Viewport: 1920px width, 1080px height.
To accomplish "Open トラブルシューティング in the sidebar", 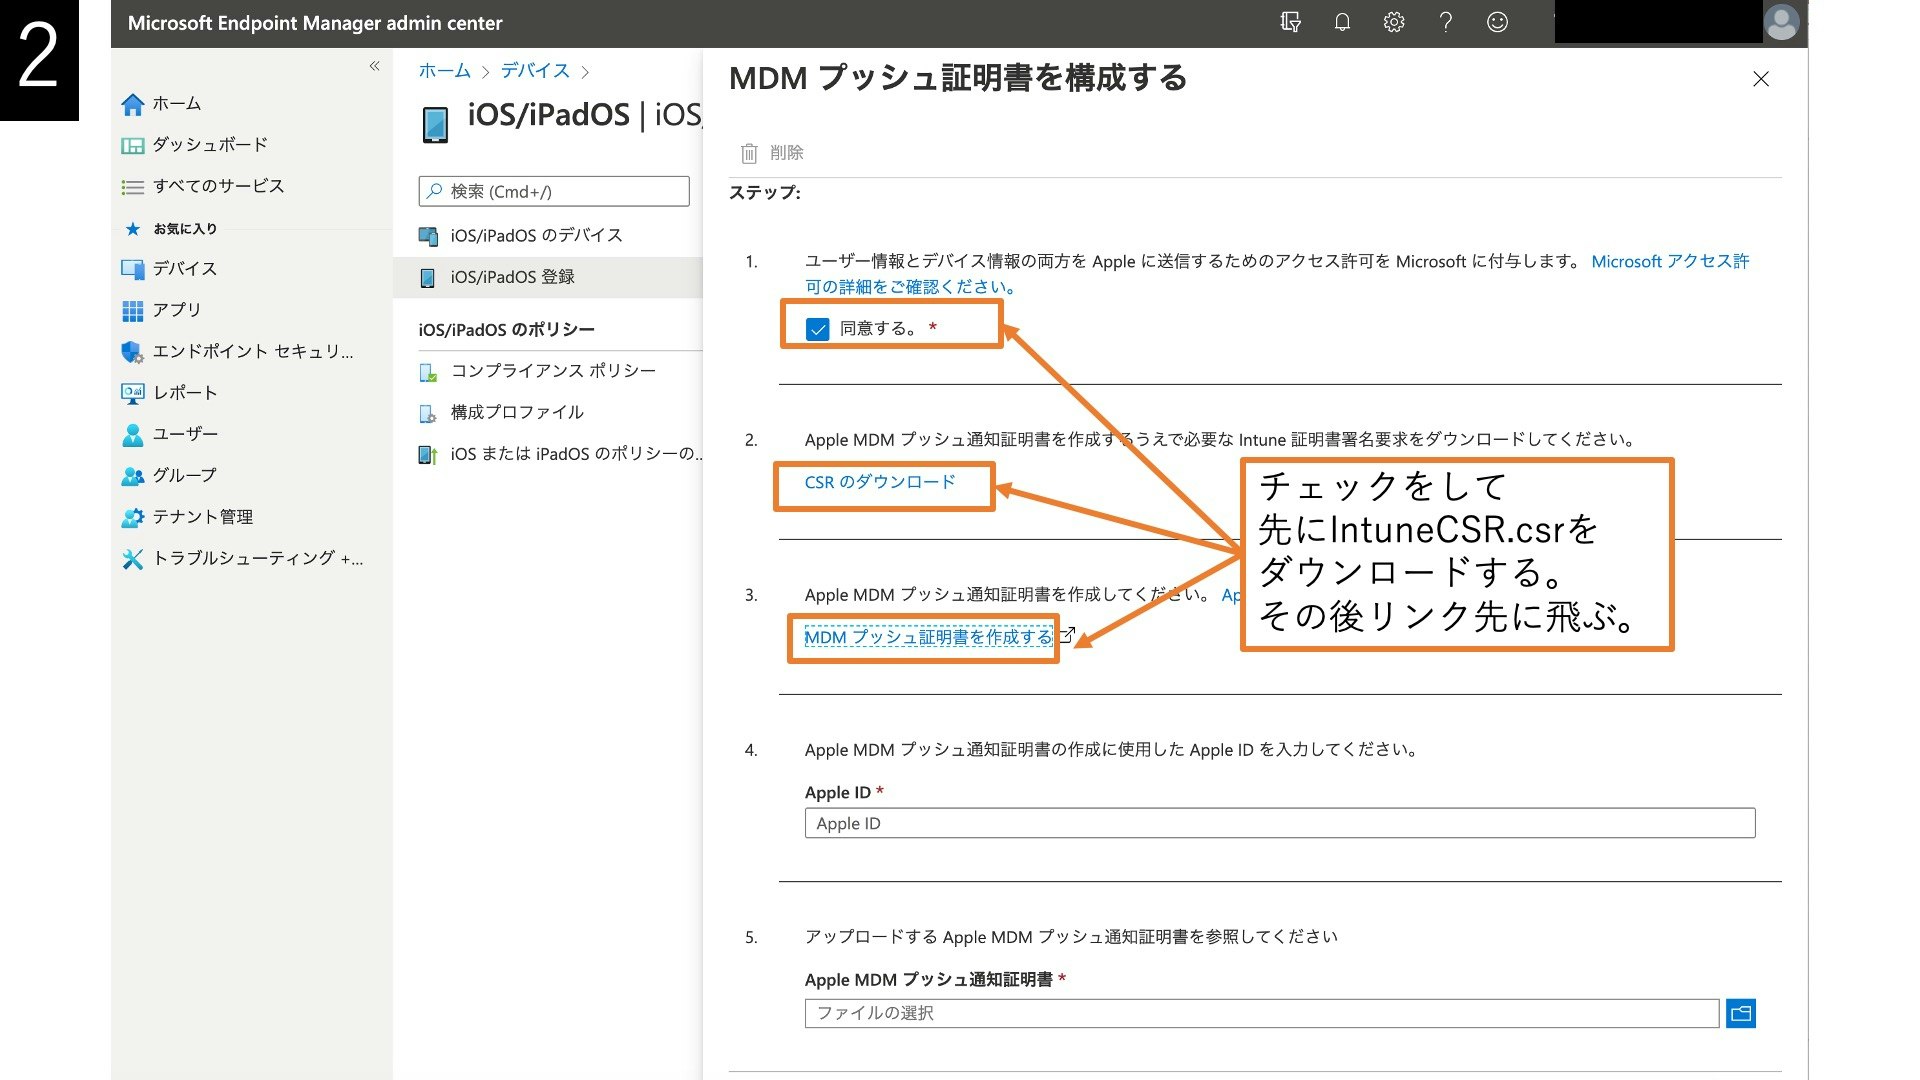I will (242, 559).
